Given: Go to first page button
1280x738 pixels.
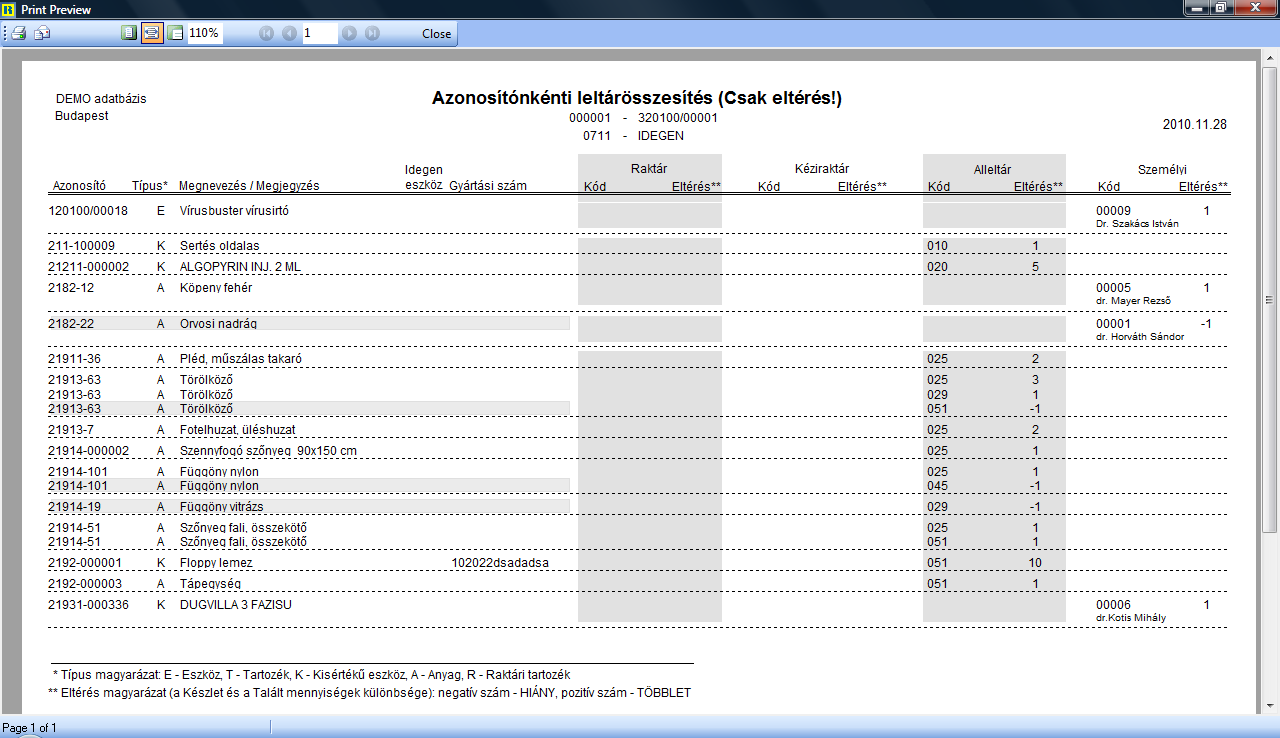Looking at the screenshot, I should [266, 33].
